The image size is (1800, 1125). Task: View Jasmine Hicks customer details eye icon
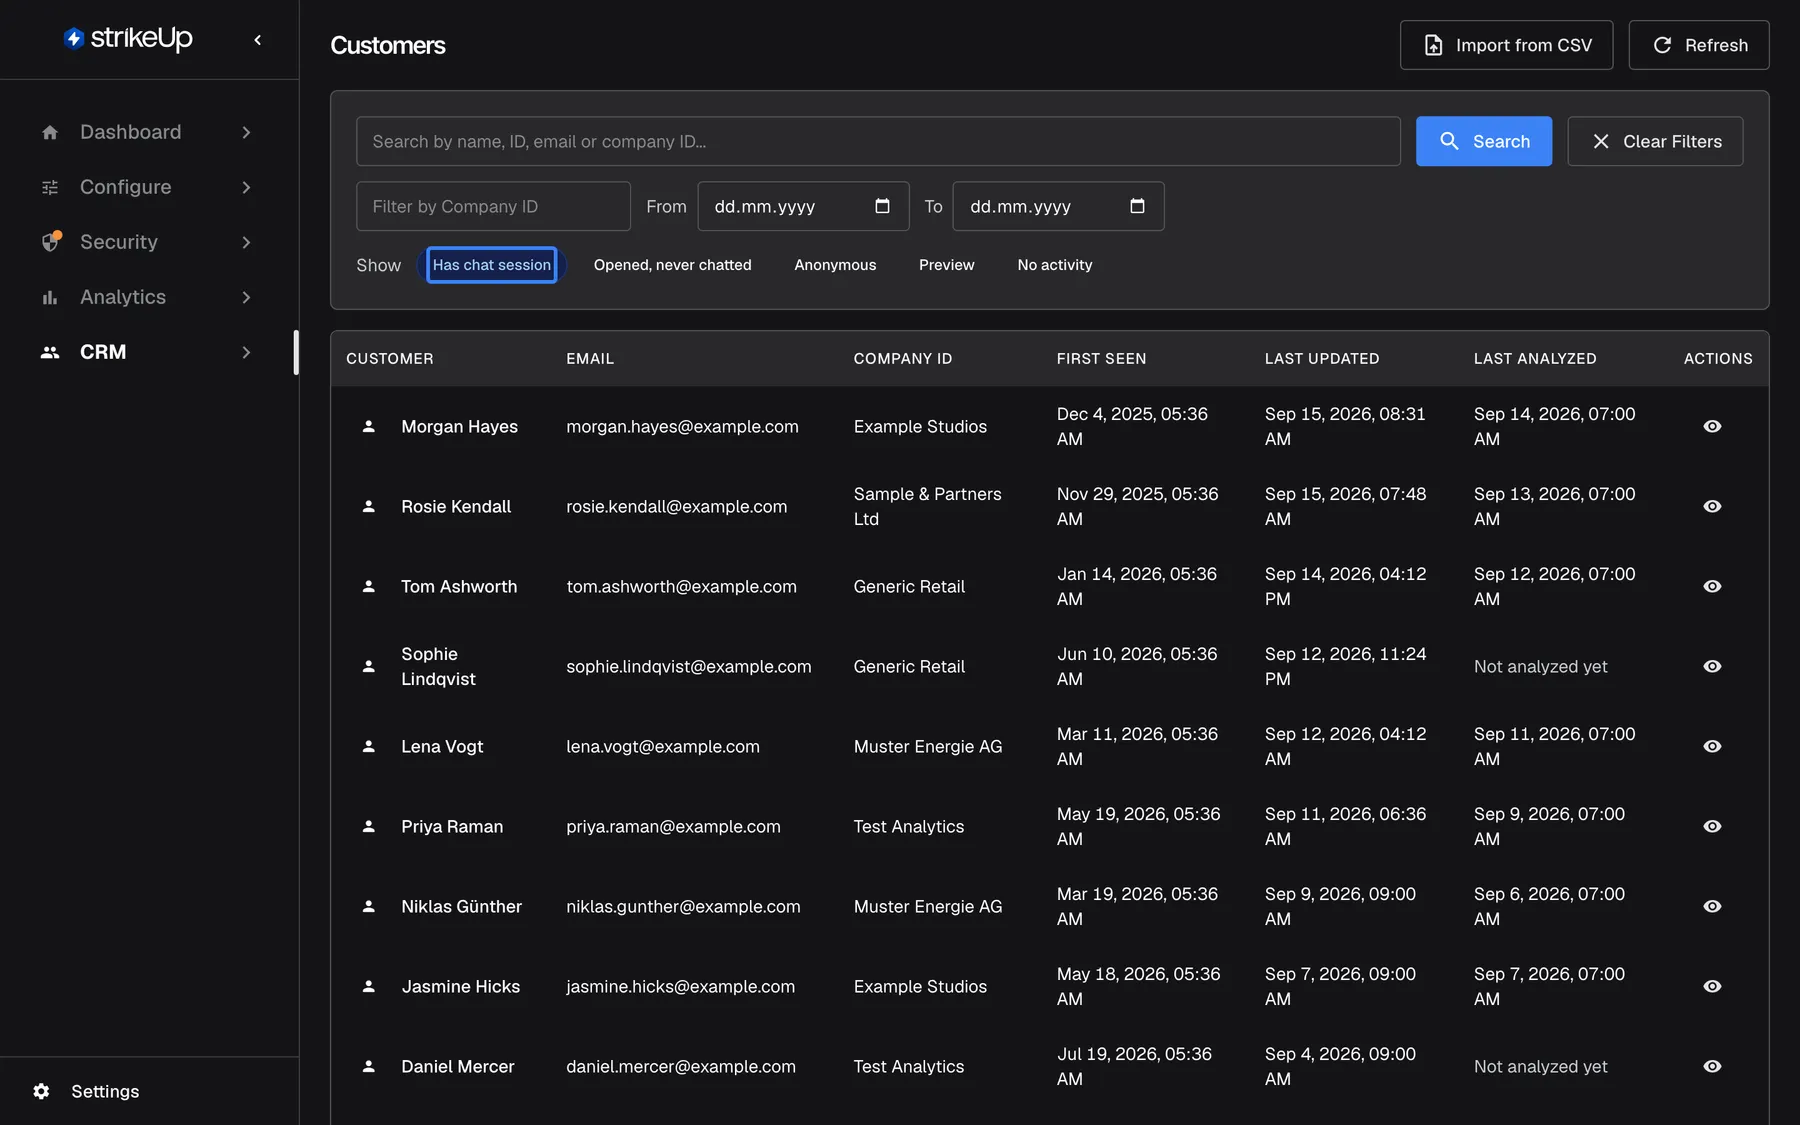pyautogui.click(x=1712, y=986)
